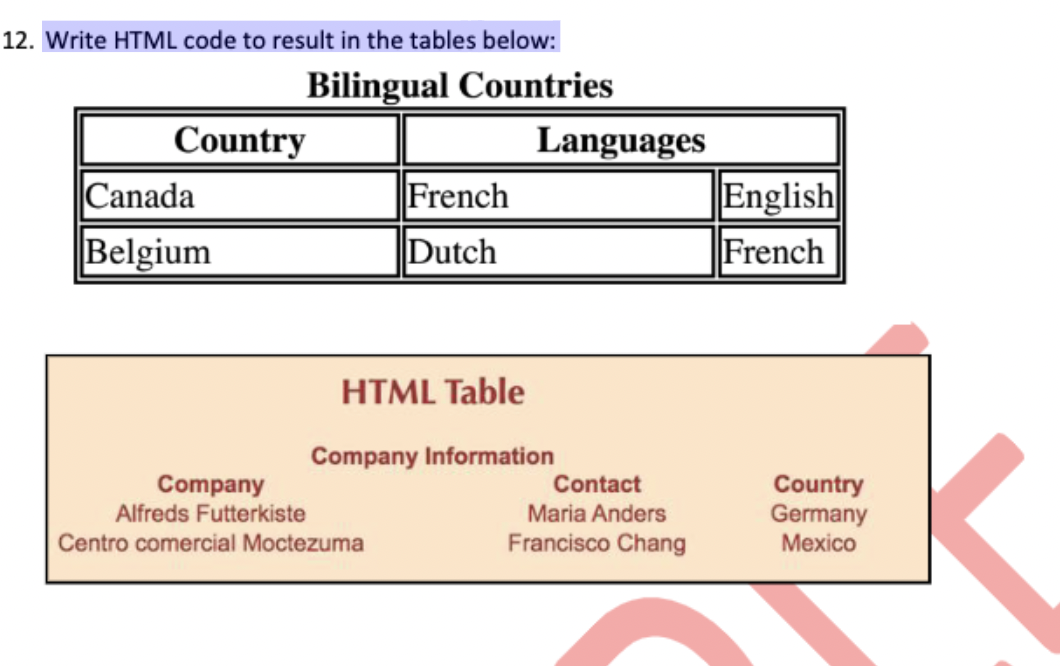This screenshot has height=666, width=1060.
Task: Select the "Company Information" caption text
Action: [432, 454]
